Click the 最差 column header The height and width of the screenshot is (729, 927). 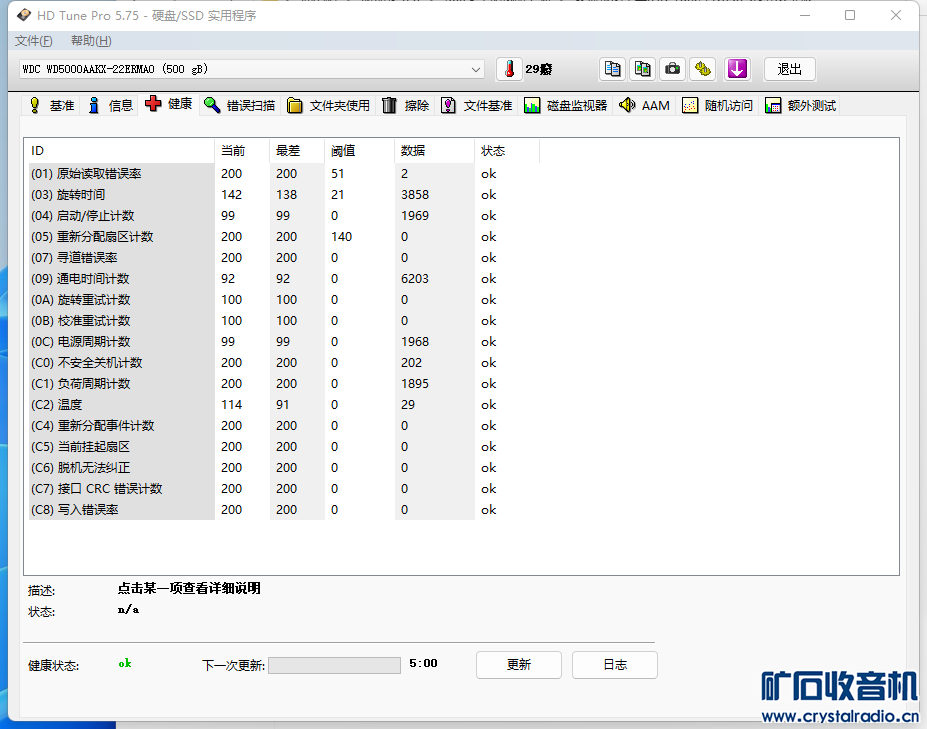coord(297,151)
